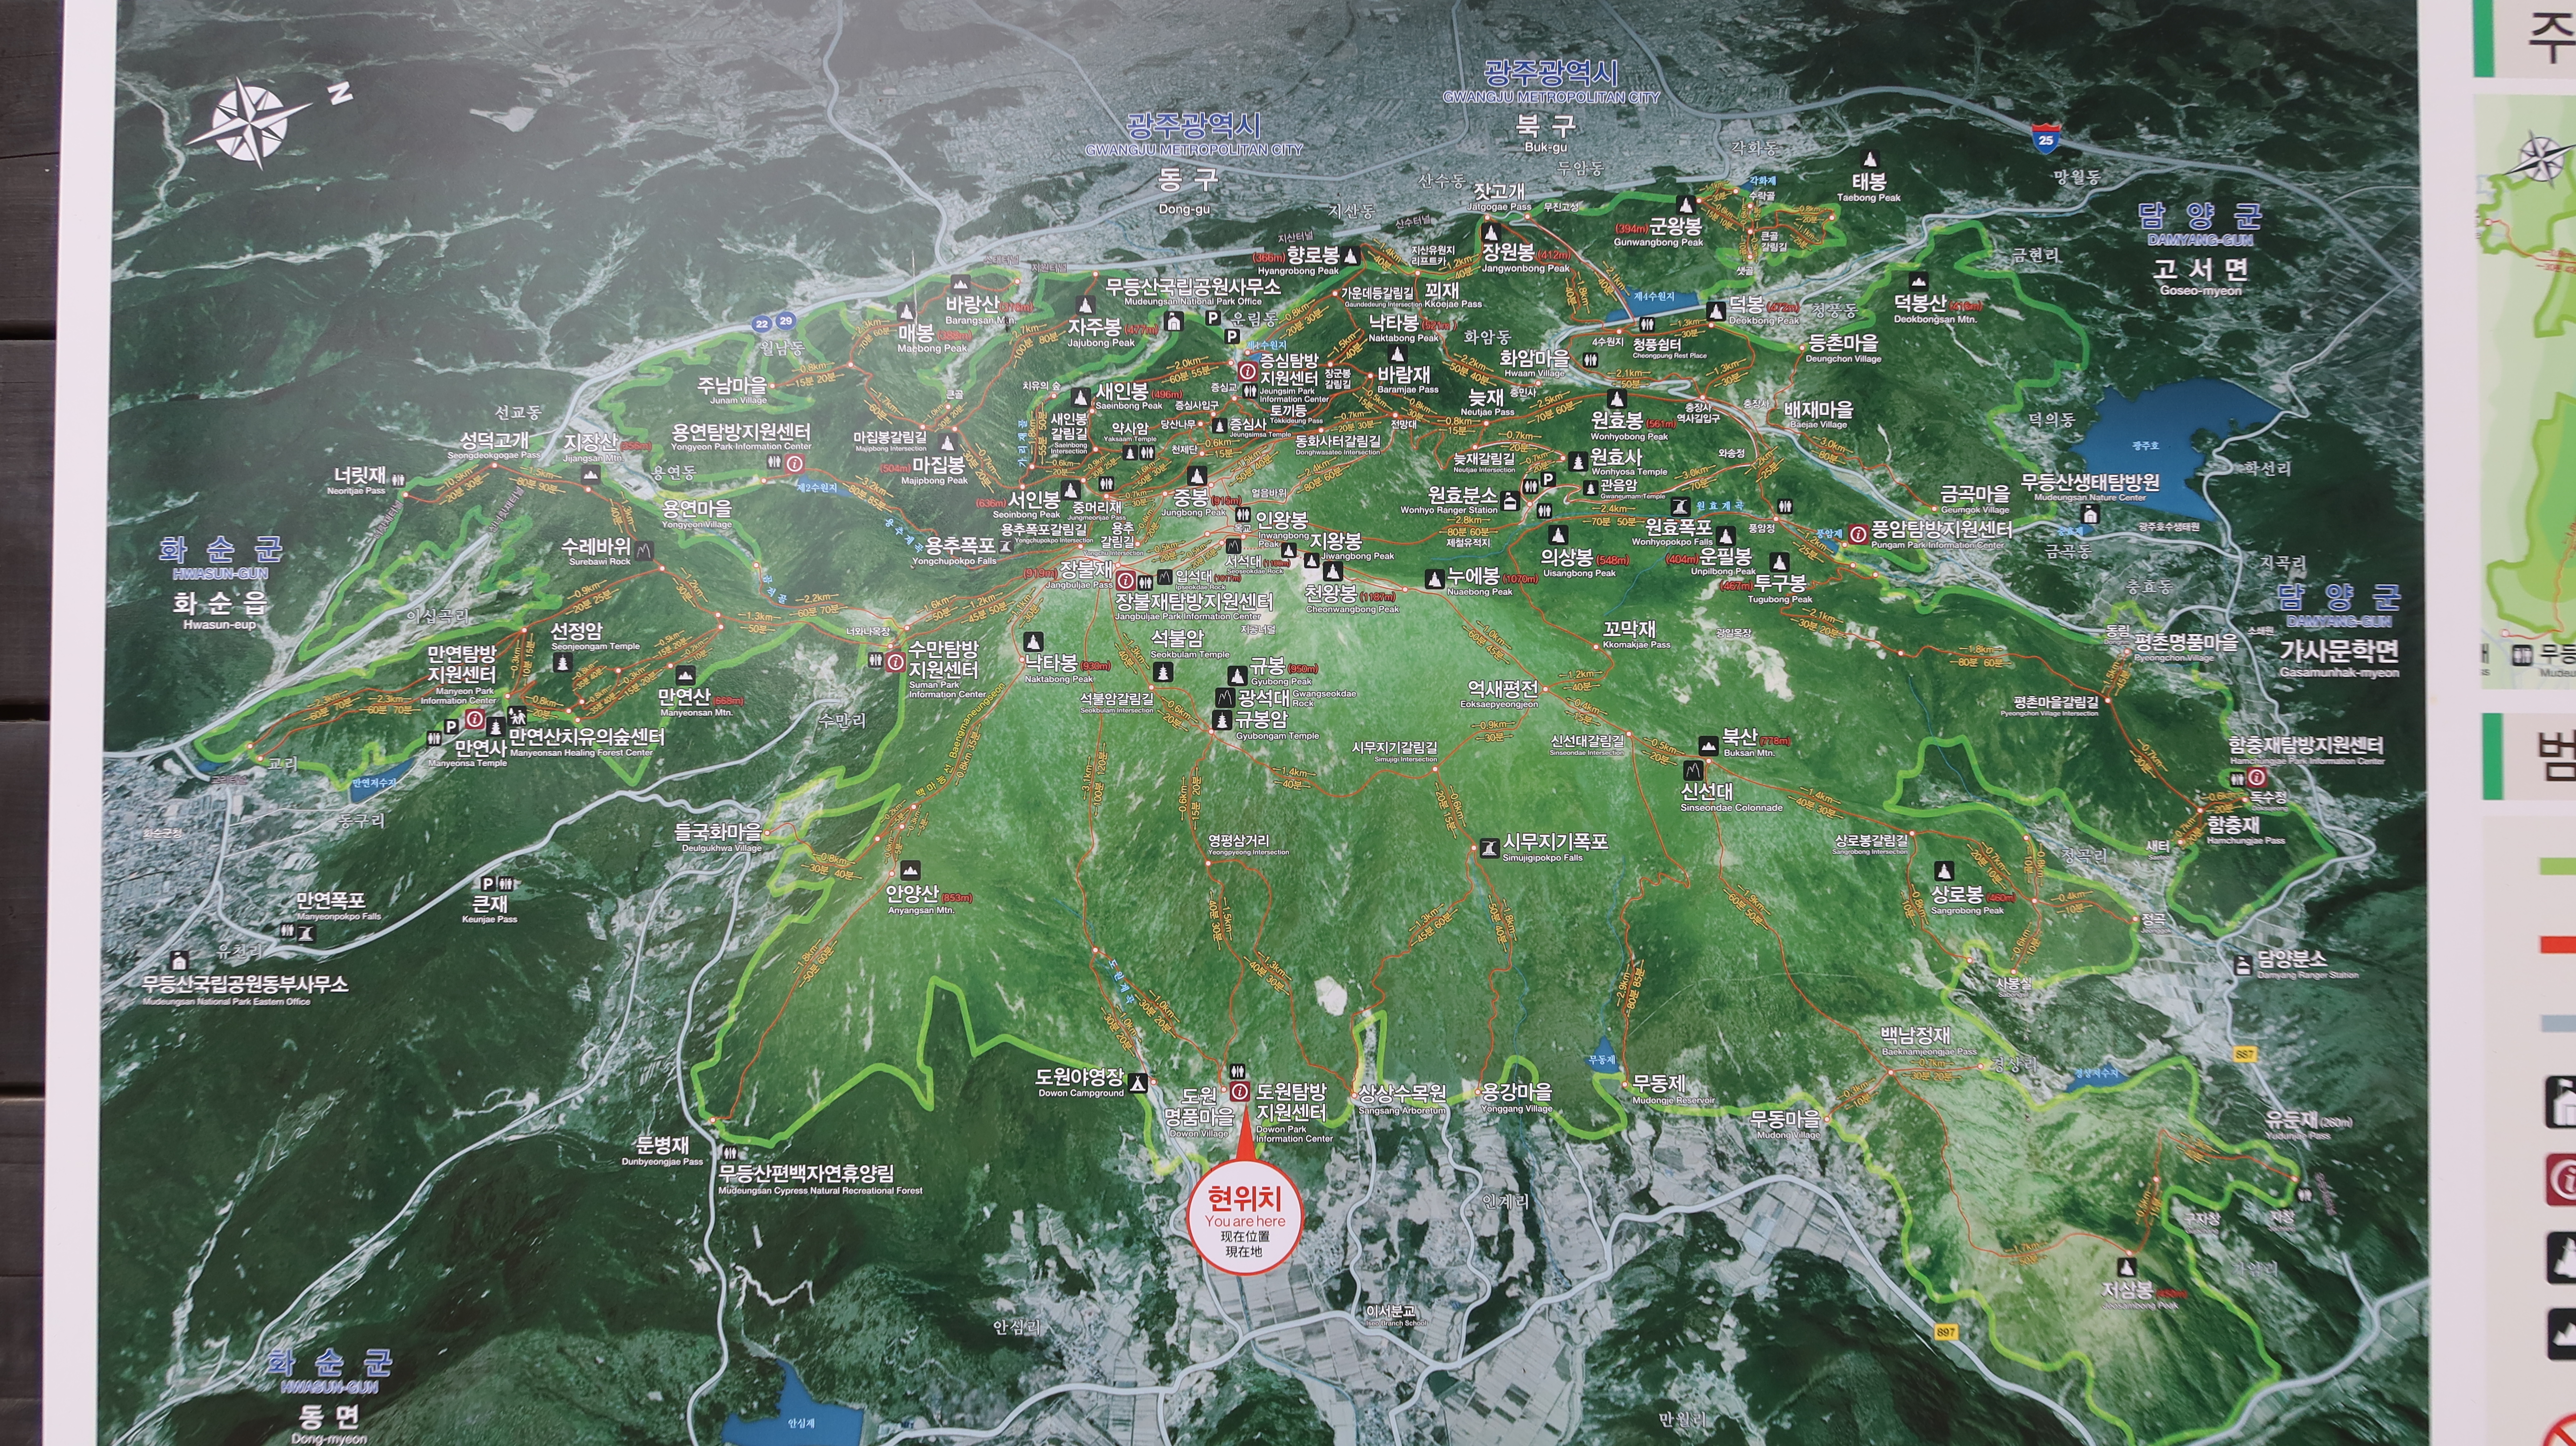The width and height of the screenshot is (2576, 1446).
Task: Click the peak icon beside 북산
Action: 1708,747
